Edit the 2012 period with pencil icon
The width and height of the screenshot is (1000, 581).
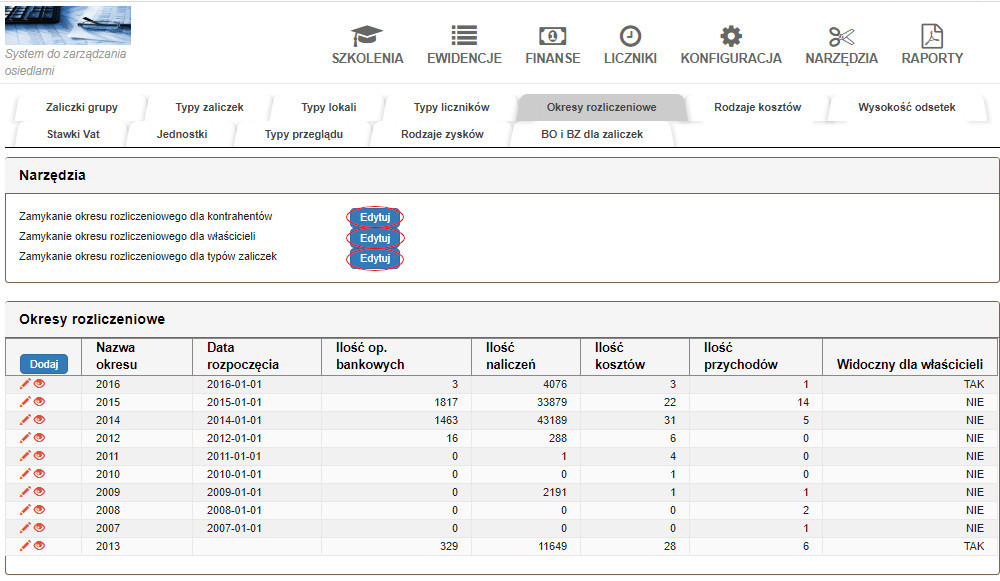pos(25,438)
